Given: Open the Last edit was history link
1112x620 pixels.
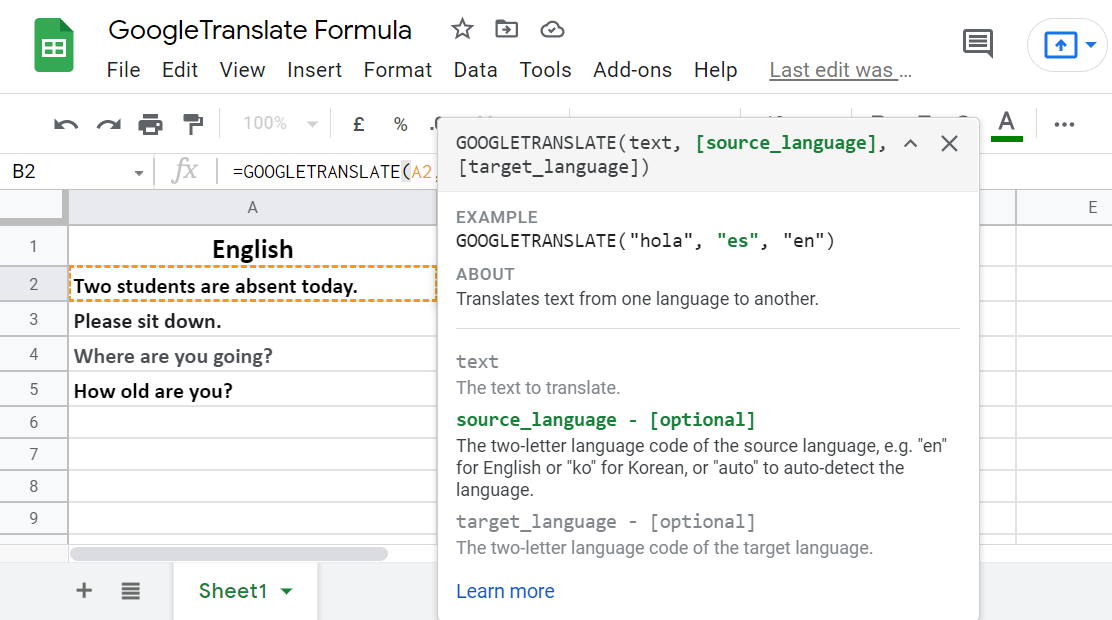Looking at the screenshot, I should tap(840, 70).
